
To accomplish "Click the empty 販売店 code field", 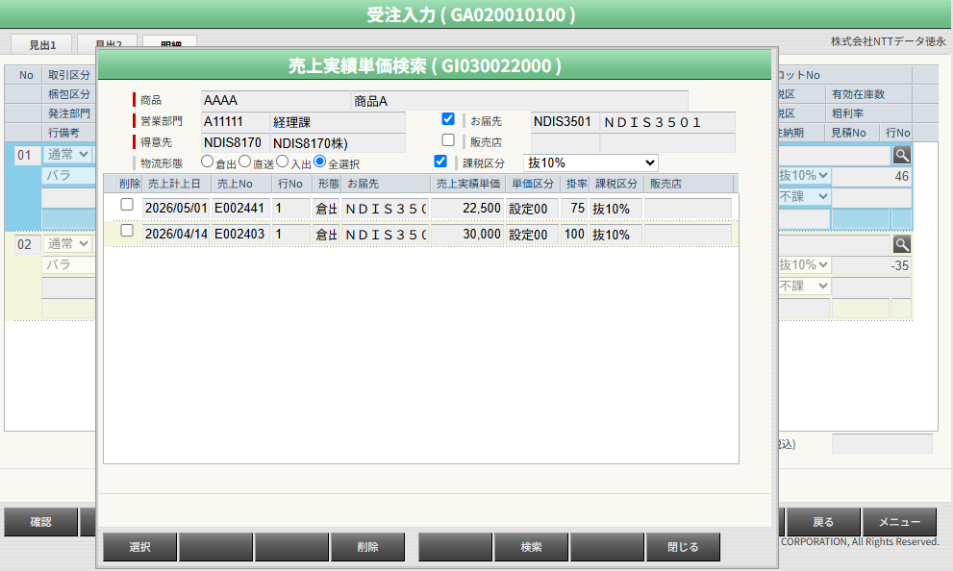I will coord(565,142).
